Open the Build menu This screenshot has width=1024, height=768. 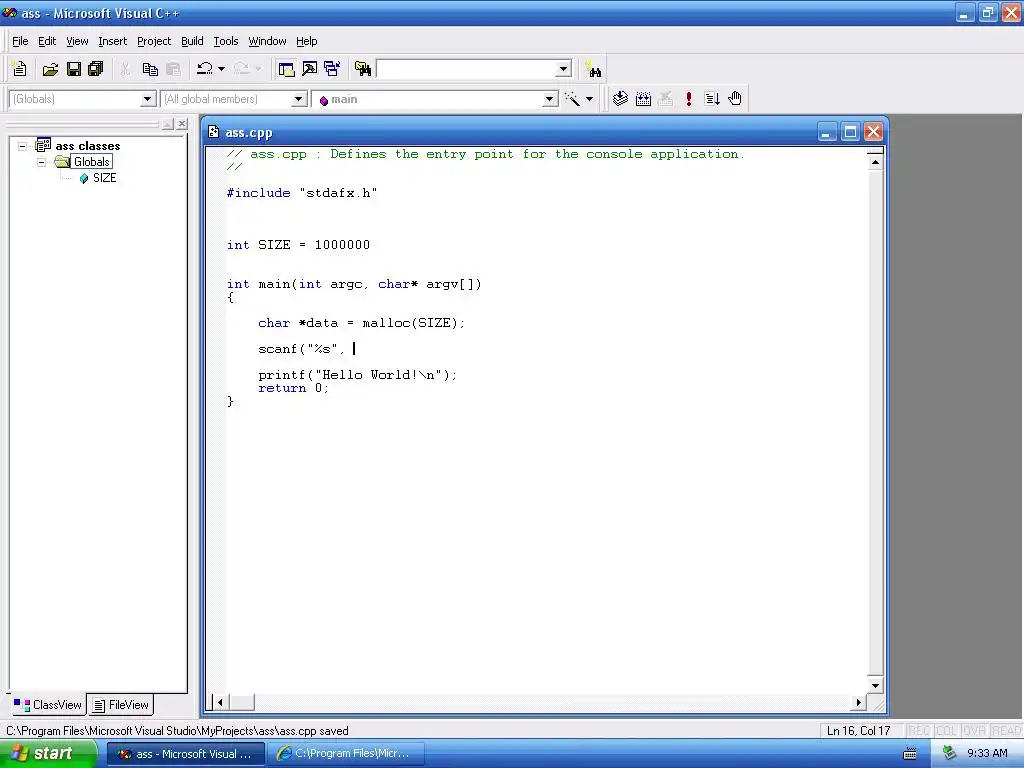(x=192, y=41)
